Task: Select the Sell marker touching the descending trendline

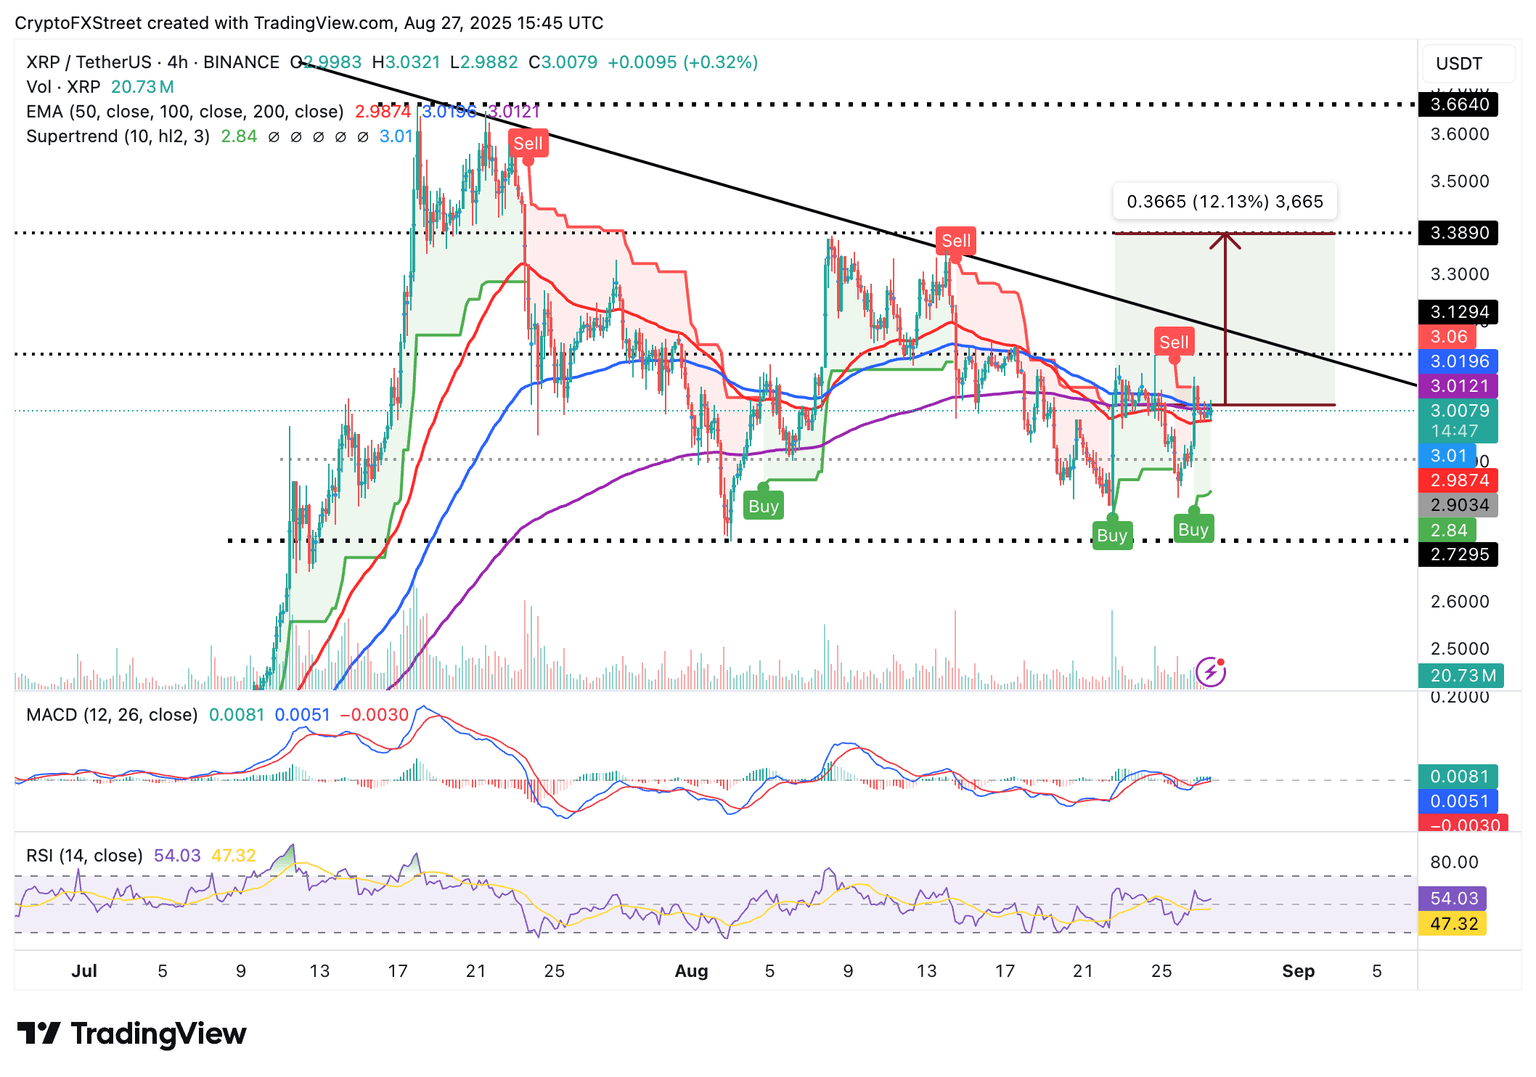Action: coord(955,240)
